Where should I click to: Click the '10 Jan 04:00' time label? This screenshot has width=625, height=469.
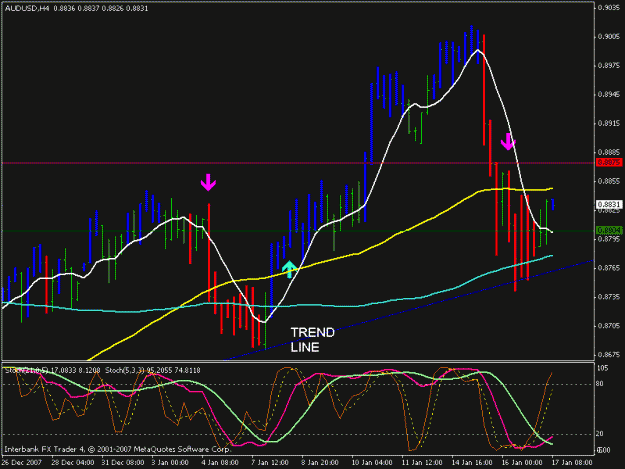point(371,463)
